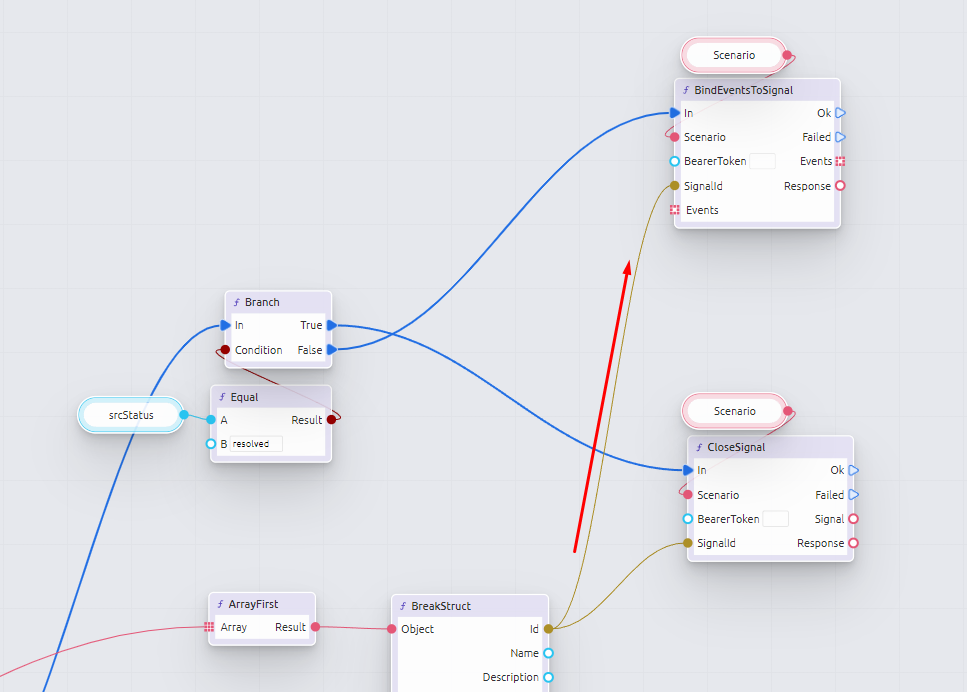Click the BreakStruct Id output pin
Viewport: 967px width, 692px height.
pos(548,629)
